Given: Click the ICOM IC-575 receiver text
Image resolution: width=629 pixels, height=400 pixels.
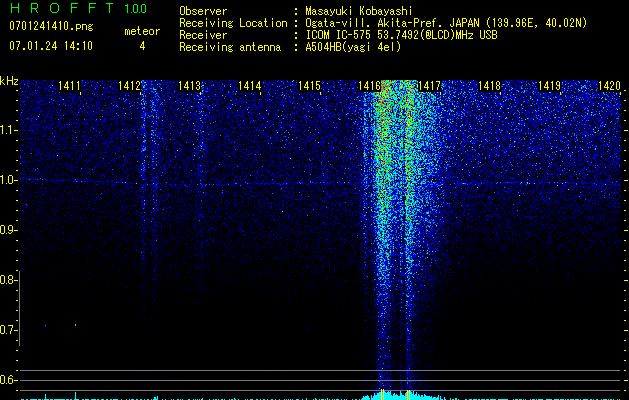Looking at the screenshot, I should (402, 35).
